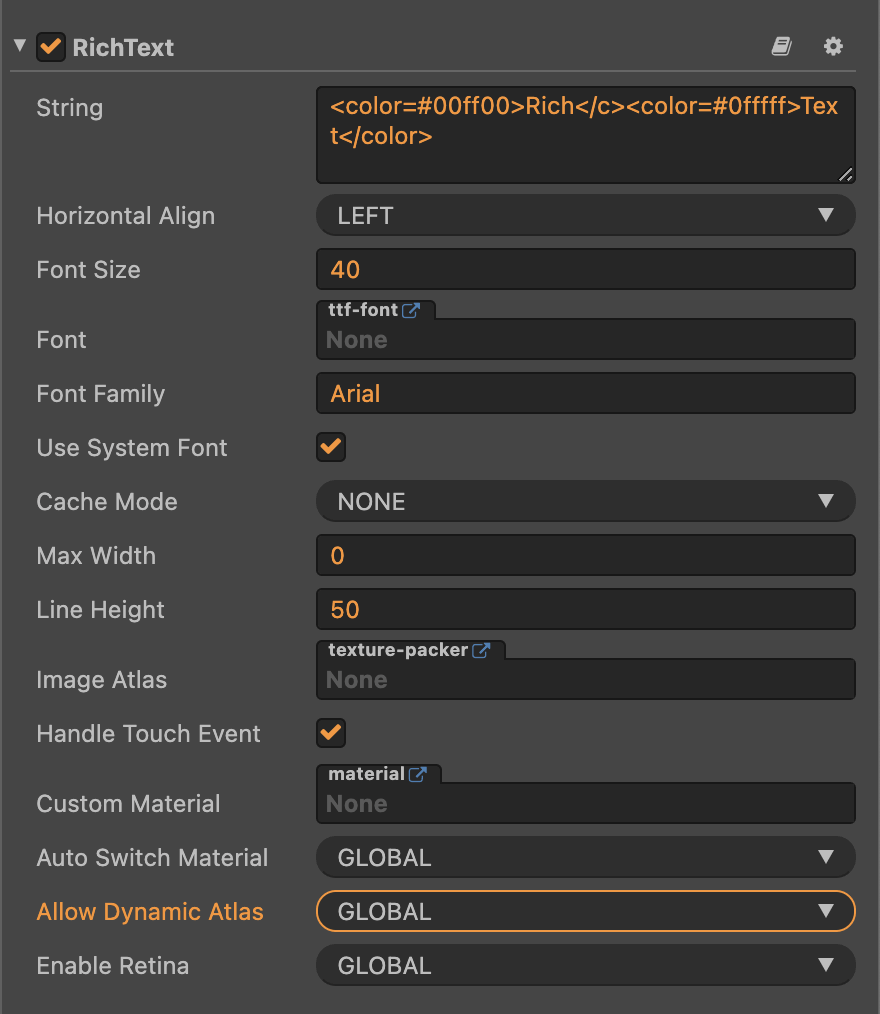Open the Enable Retina dropdown

click(585, 966)
